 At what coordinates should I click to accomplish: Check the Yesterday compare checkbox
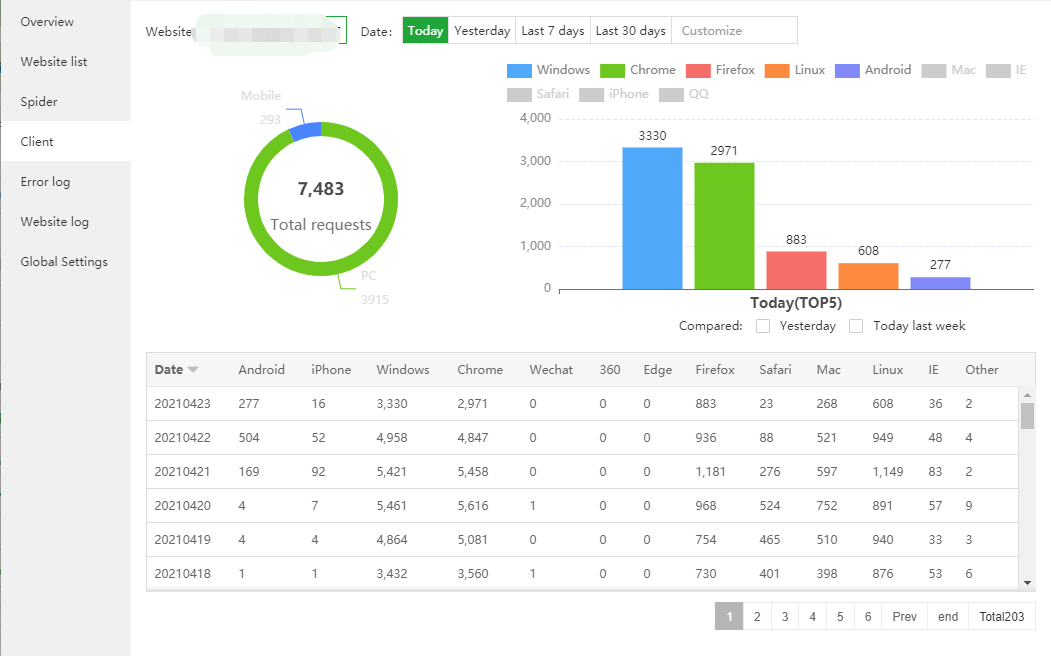point(763,326)
